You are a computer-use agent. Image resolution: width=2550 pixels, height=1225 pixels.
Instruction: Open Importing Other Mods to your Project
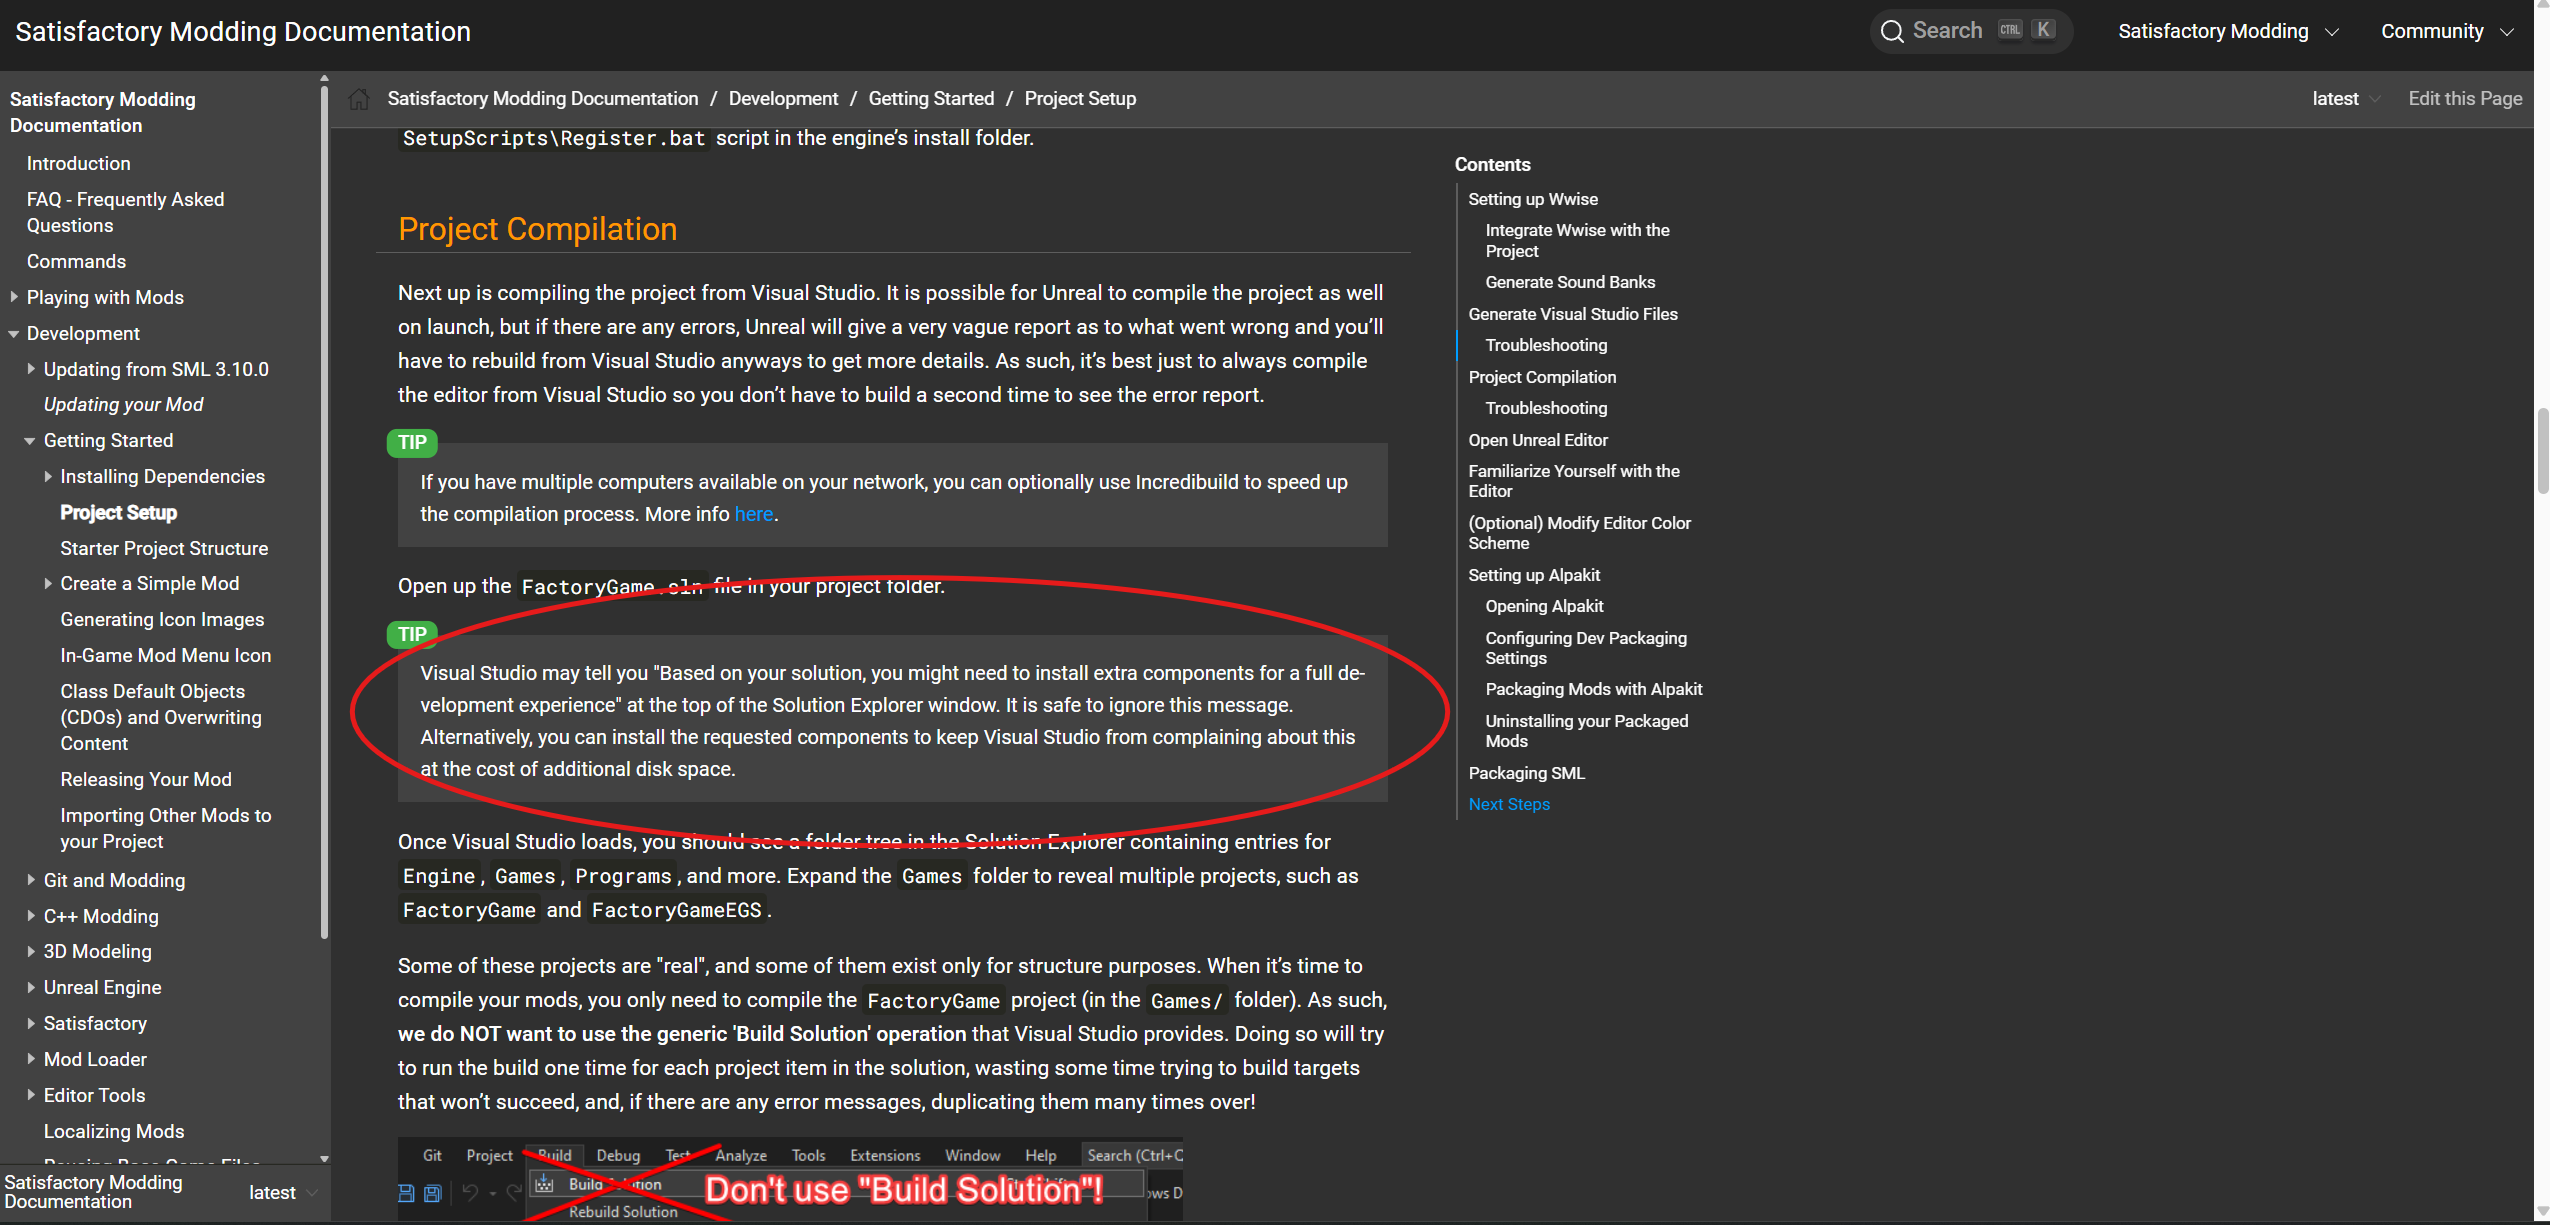(x=165, y=828)
